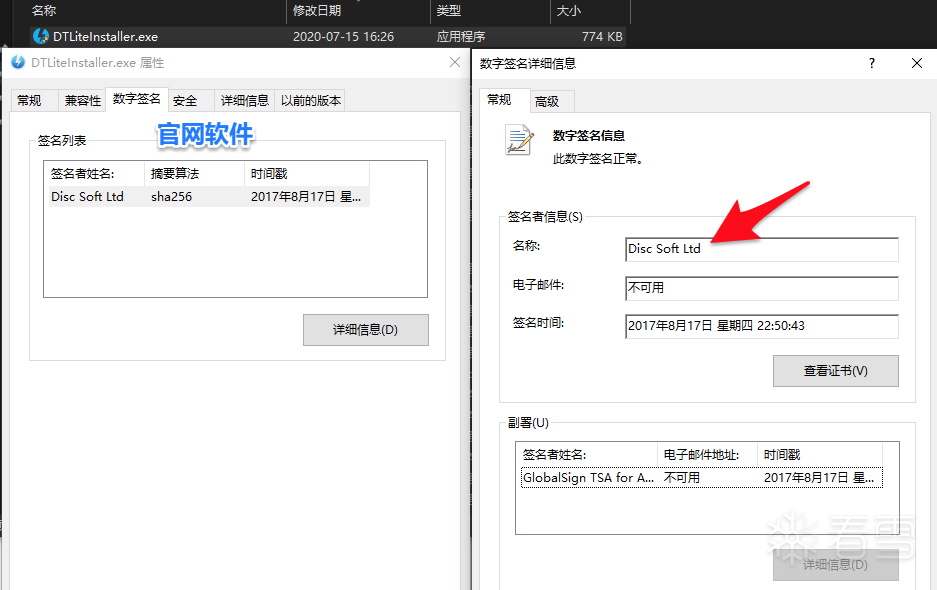The width and height of the screenshot is (937, 590).
Task: Click the 电子邮件 field showing 不可用
Action: 761,288
